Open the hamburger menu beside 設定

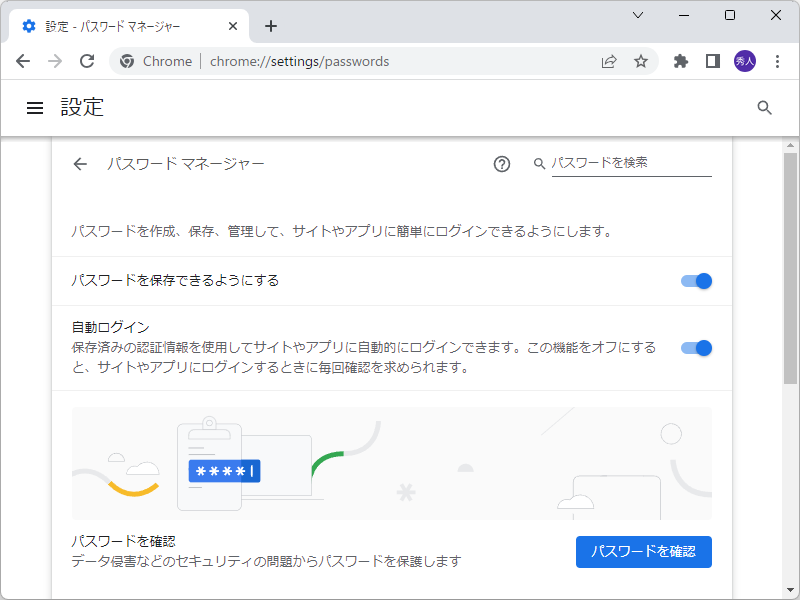click(35, 108)
